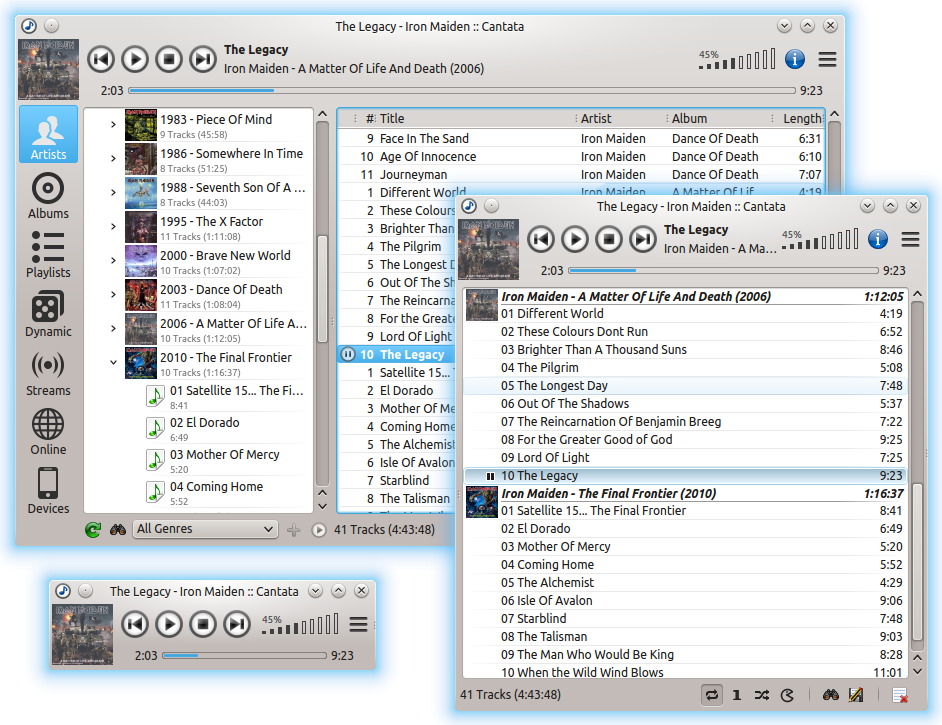Screen dimensions: 942x725
Task: Open the Dynamic playlists view
Action: click(x=47, y=314)
